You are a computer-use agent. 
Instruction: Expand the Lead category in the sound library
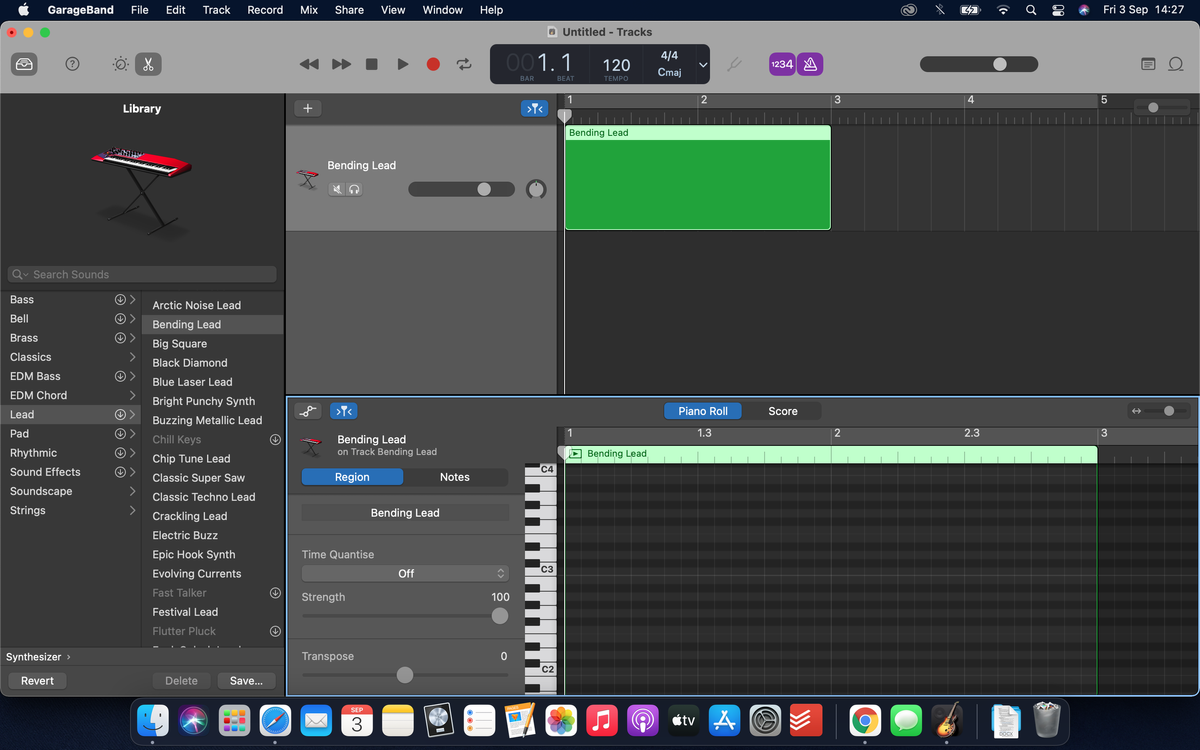click(134, 414)
